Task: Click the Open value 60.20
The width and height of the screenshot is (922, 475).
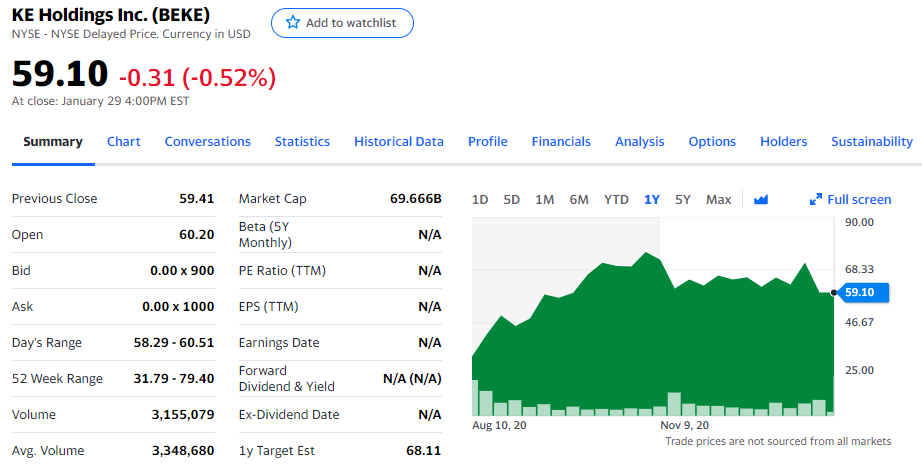Action: click(x=196, y=235)
